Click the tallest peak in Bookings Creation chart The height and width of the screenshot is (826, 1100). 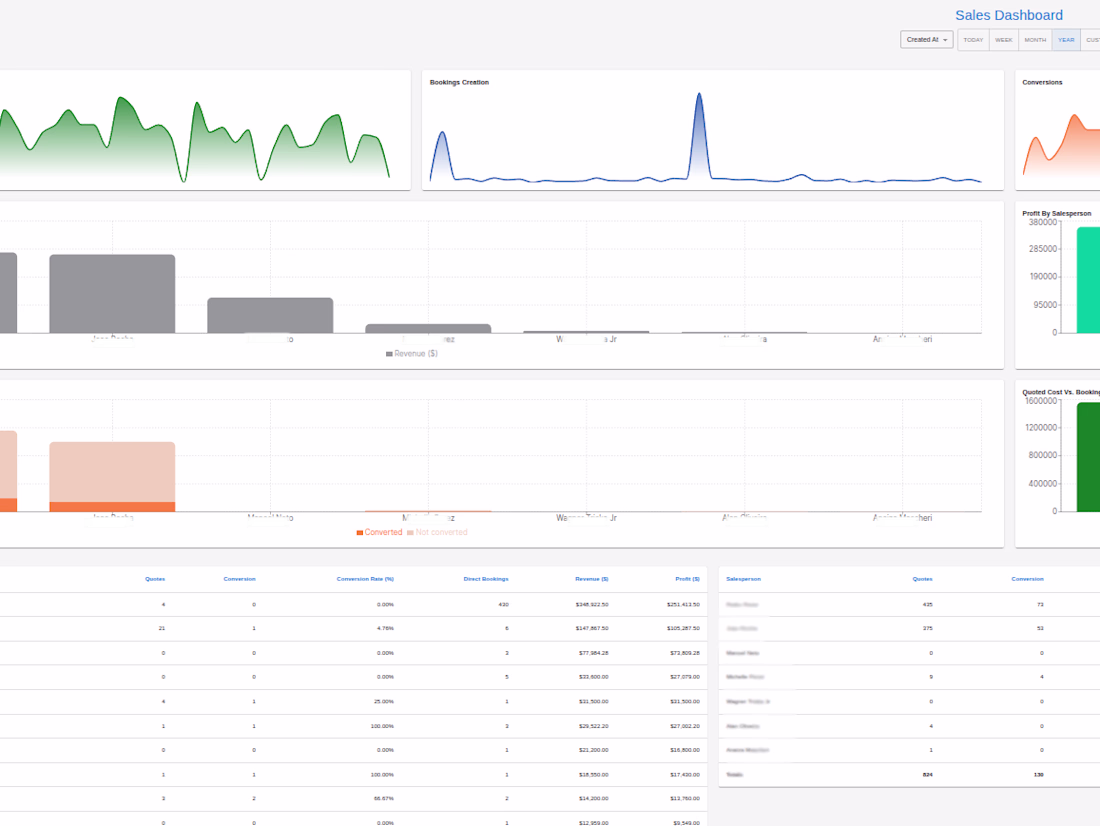pyautogui.click(x=699, y=95)
